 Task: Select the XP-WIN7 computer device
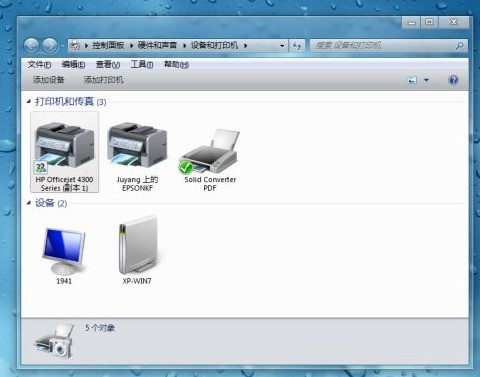point(137,249)
